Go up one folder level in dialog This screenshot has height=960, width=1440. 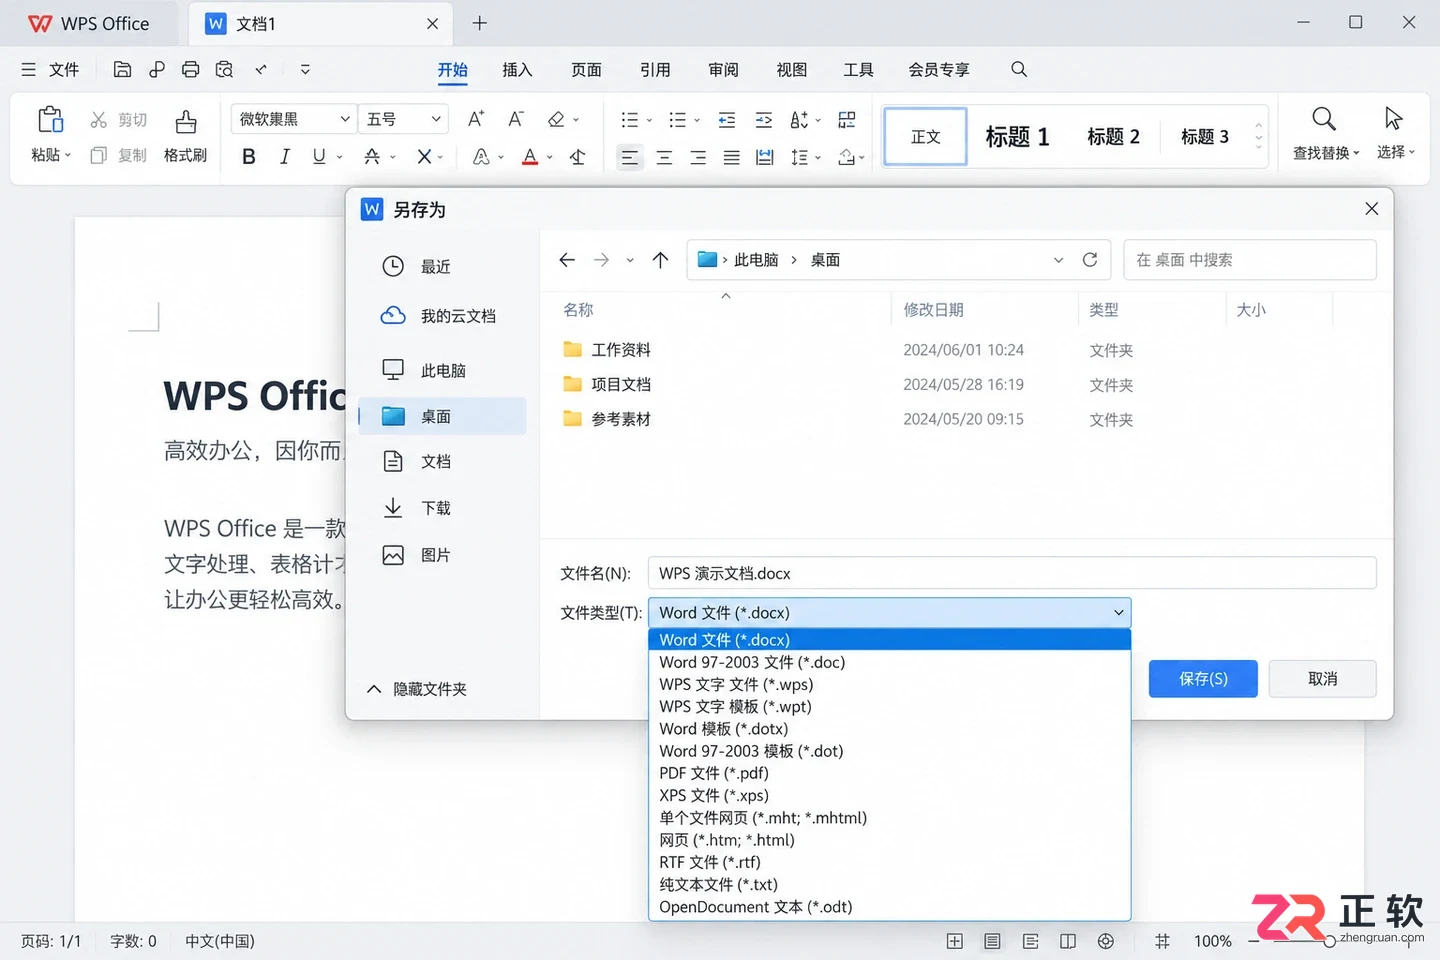pyautogui.click(x=660, y=260)
